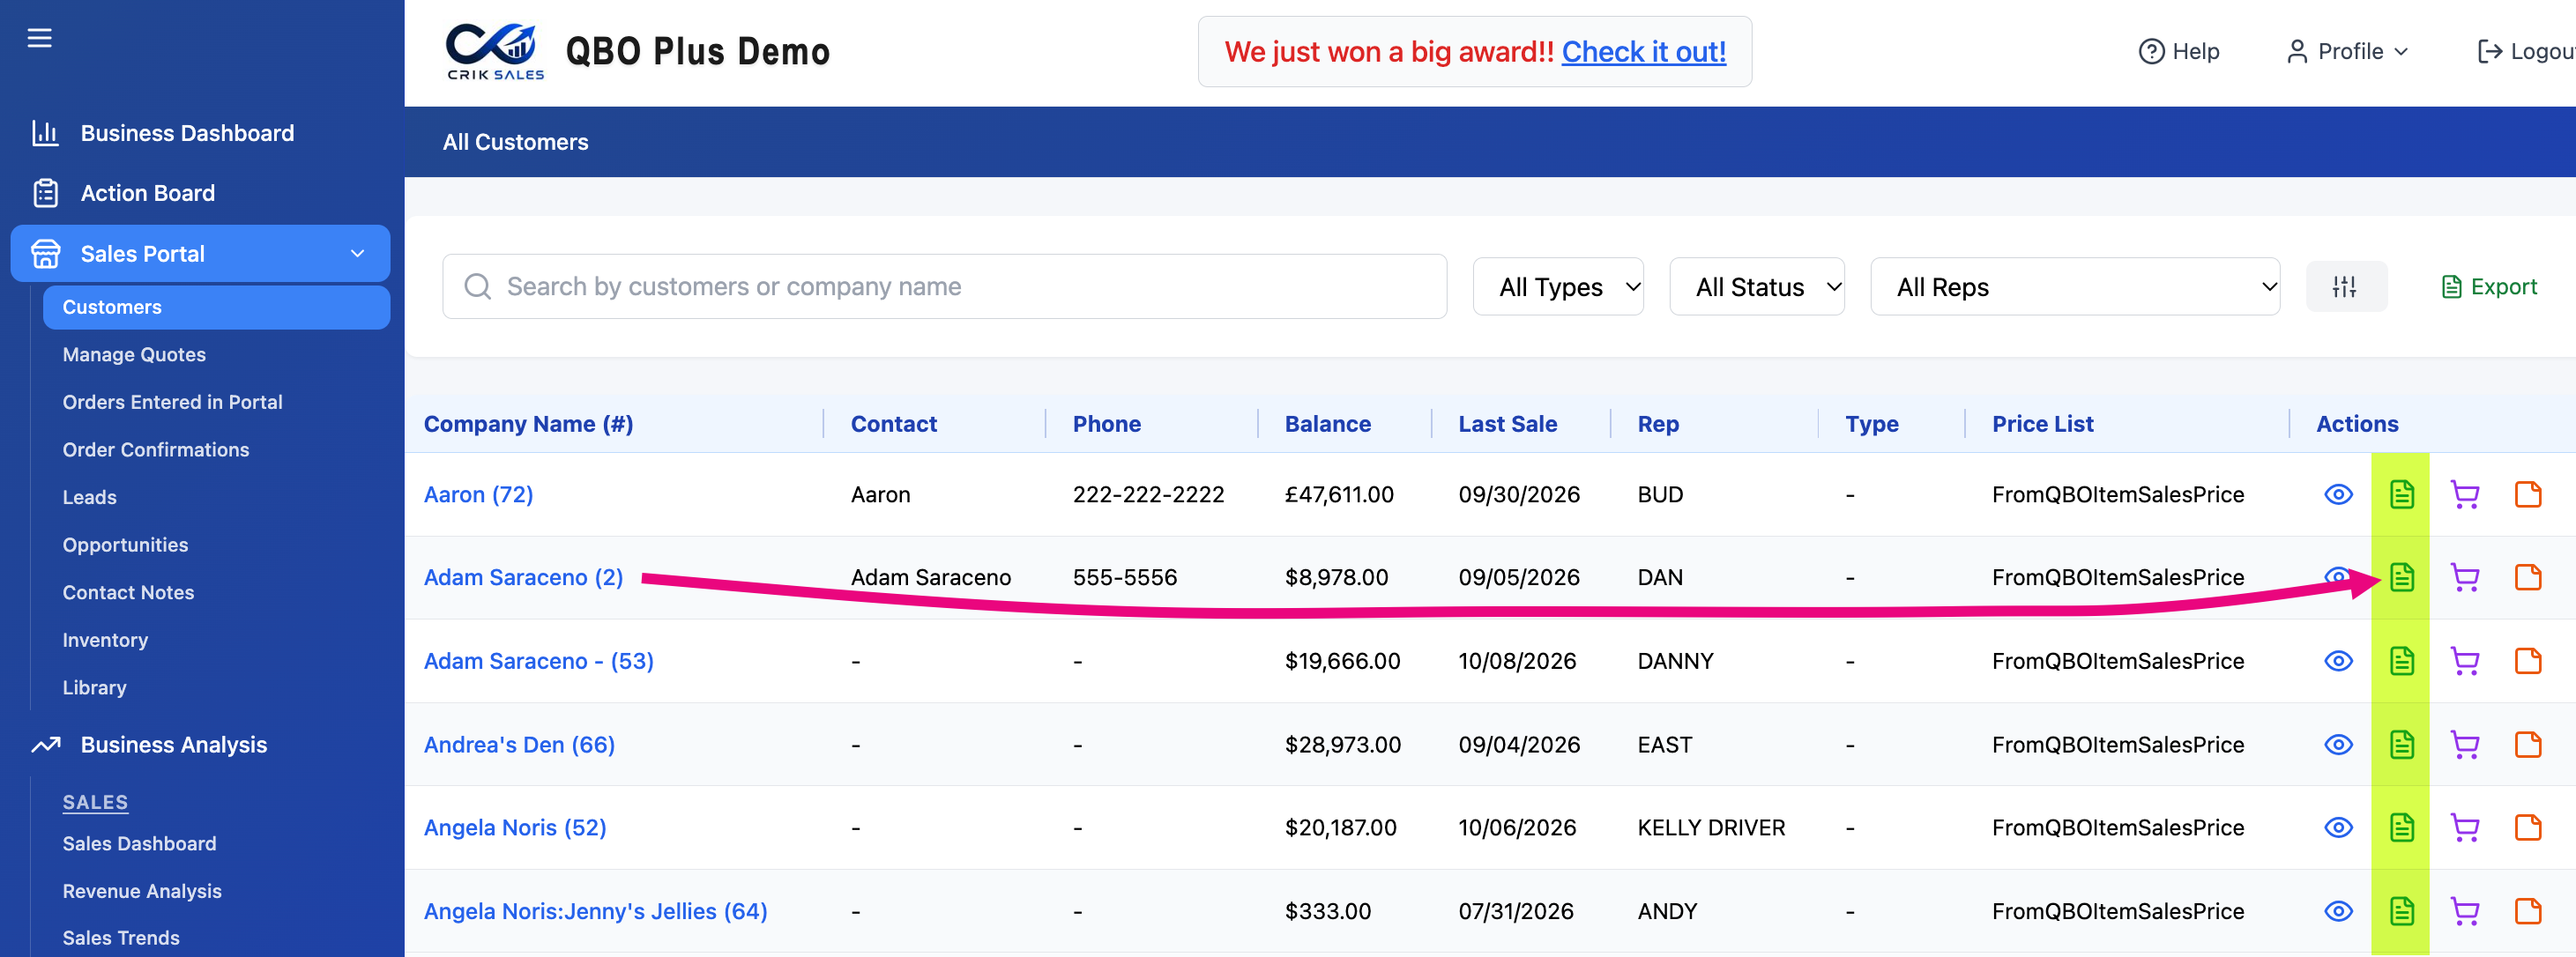
Task: Go to Manage Quotes
Action: (x=134, y=354)
